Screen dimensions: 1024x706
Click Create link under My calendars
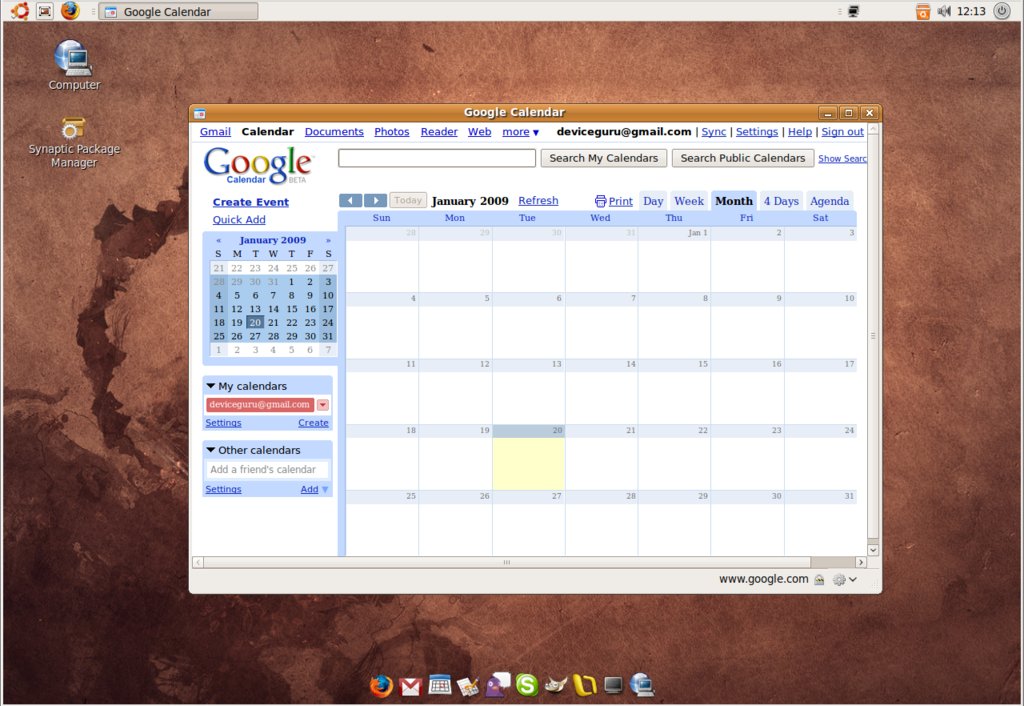click(x=313, y=423)
